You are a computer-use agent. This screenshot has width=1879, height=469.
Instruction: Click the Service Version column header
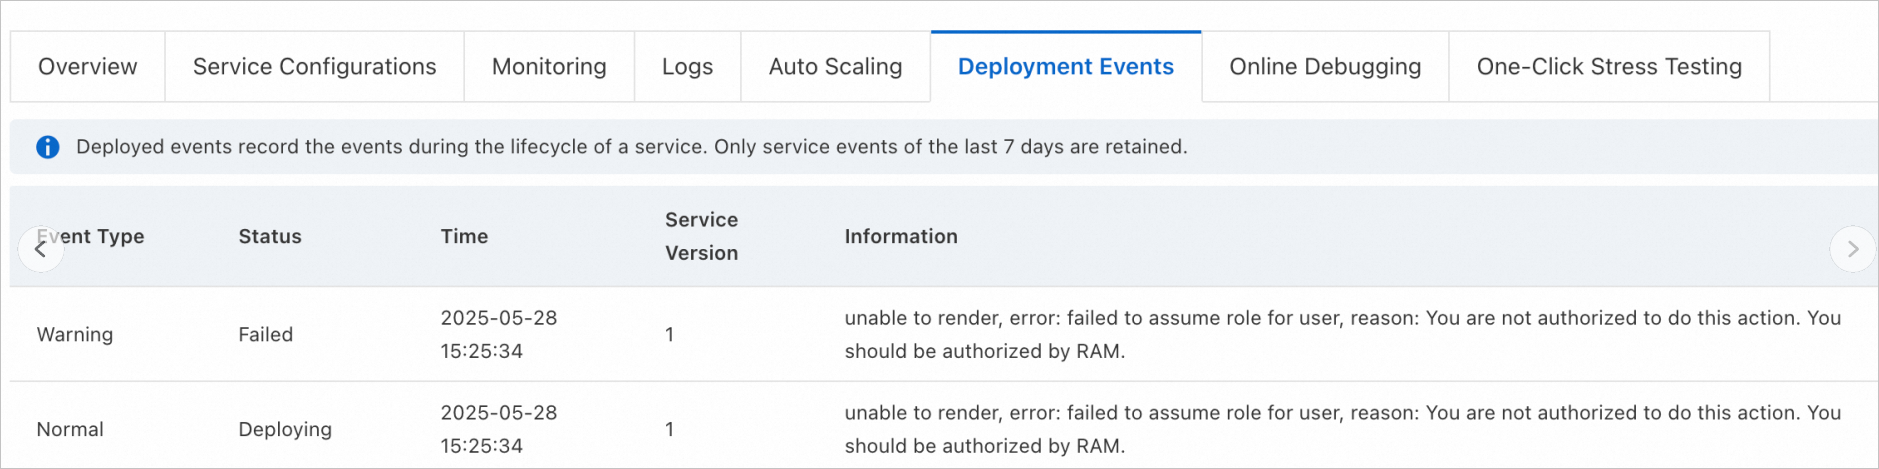click(701, 237)
